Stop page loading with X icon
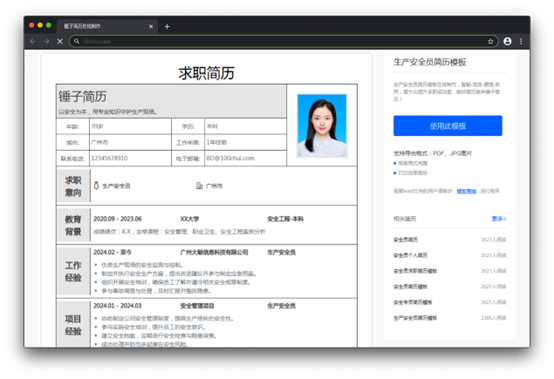 60,41
